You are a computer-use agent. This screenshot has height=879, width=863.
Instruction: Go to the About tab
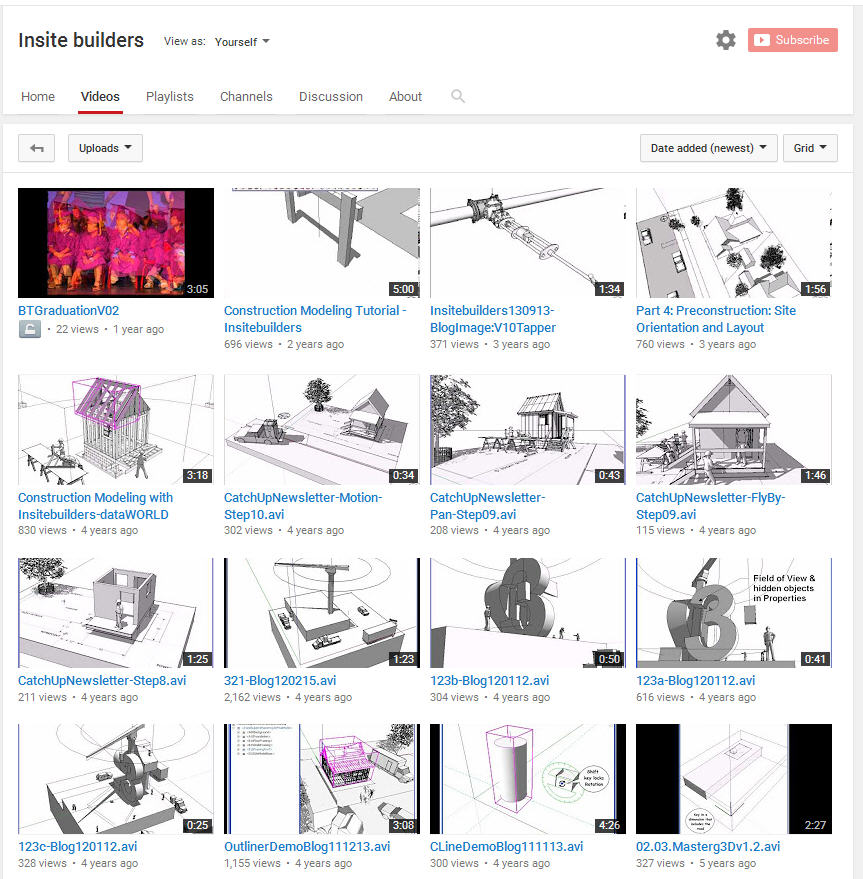coord(405,96)
